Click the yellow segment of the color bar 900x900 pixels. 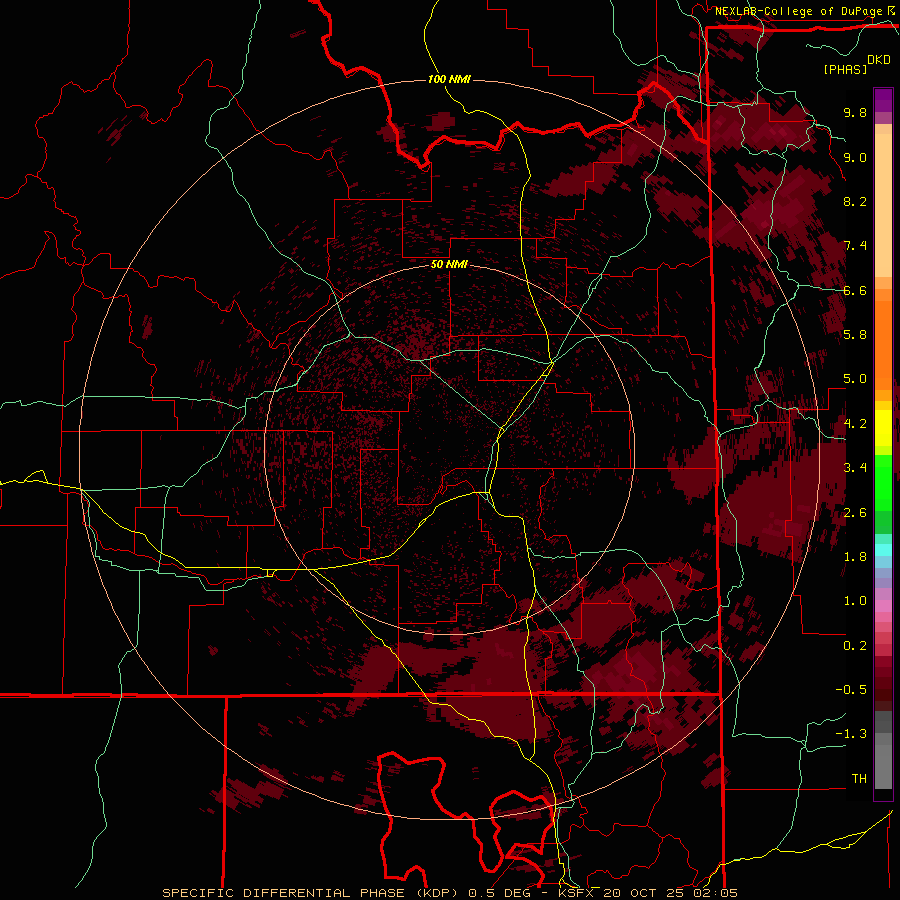tap(883, 428)
